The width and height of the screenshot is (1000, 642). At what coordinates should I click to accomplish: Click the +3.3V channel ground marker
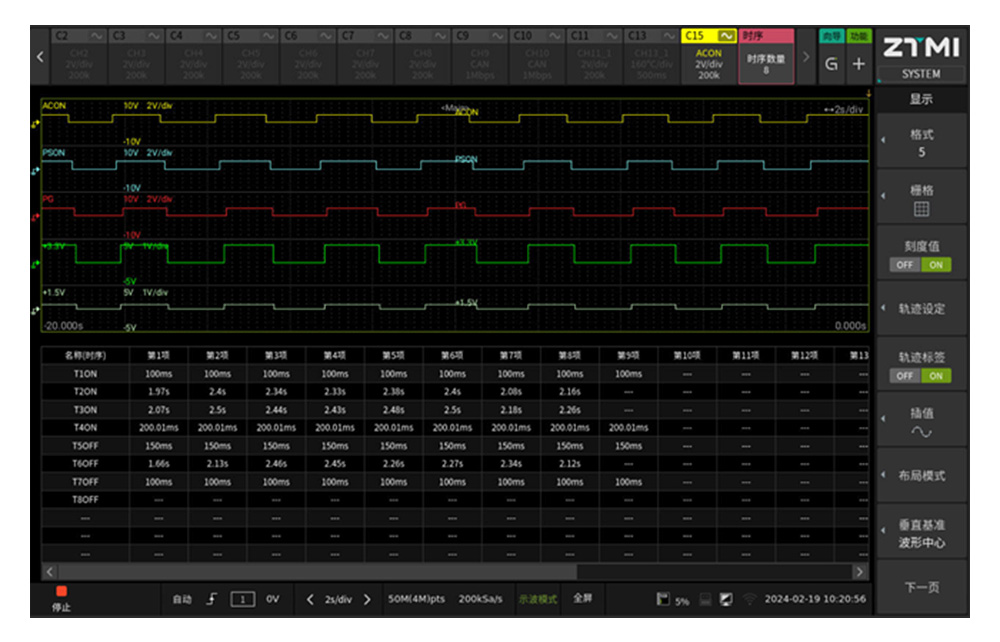pyautogui.click(x=35, y=264)
